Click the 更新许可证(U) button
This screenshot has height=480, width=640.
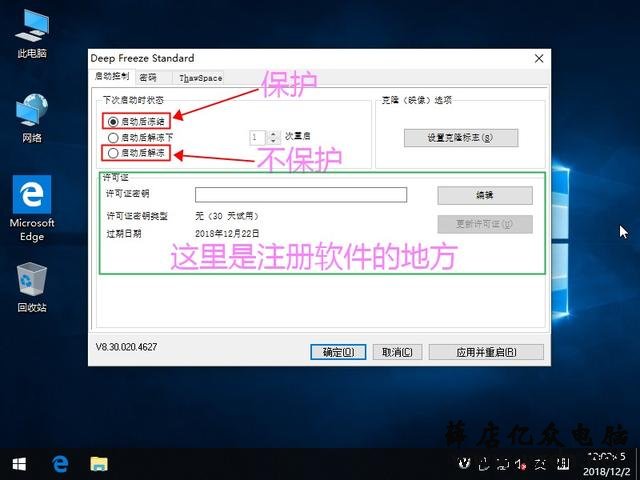(x=485, y=224)
